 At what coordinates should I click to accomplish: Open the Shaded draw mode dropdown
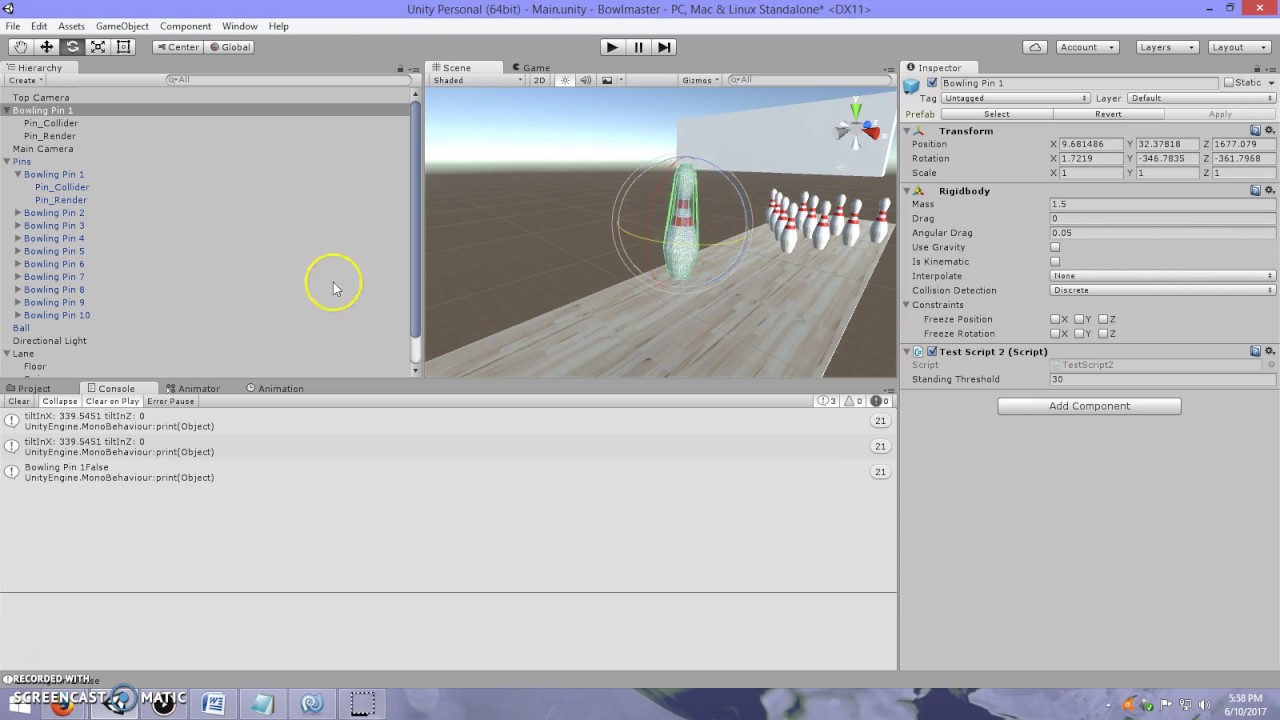pyautogui.click(x=477, y=80)
